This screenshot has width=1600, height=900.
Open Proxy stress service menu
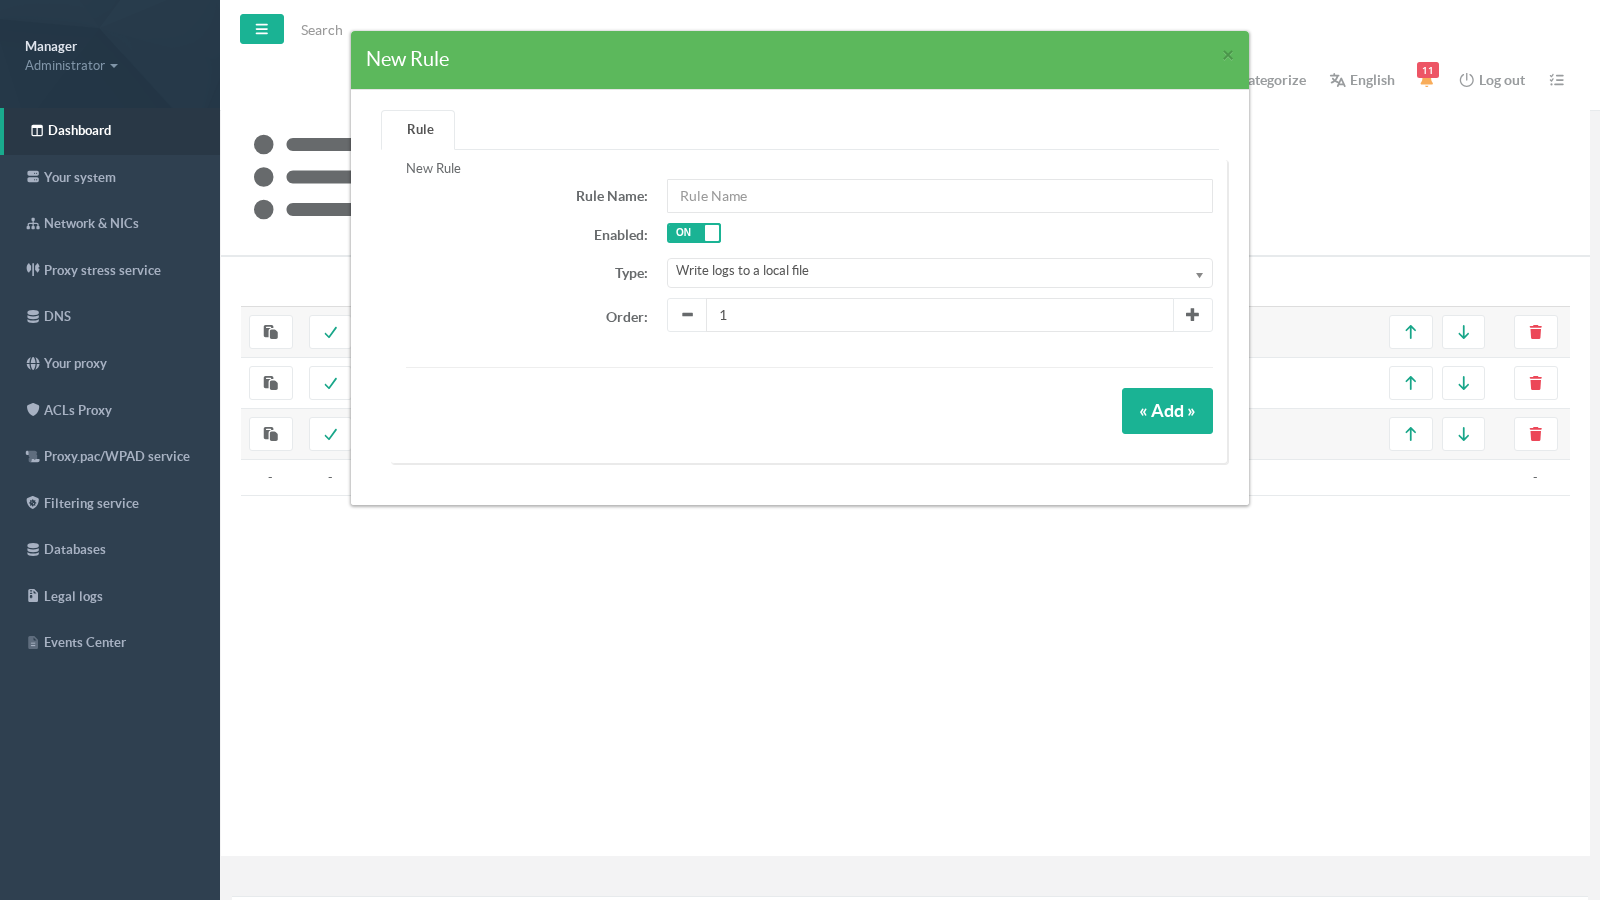110,270
